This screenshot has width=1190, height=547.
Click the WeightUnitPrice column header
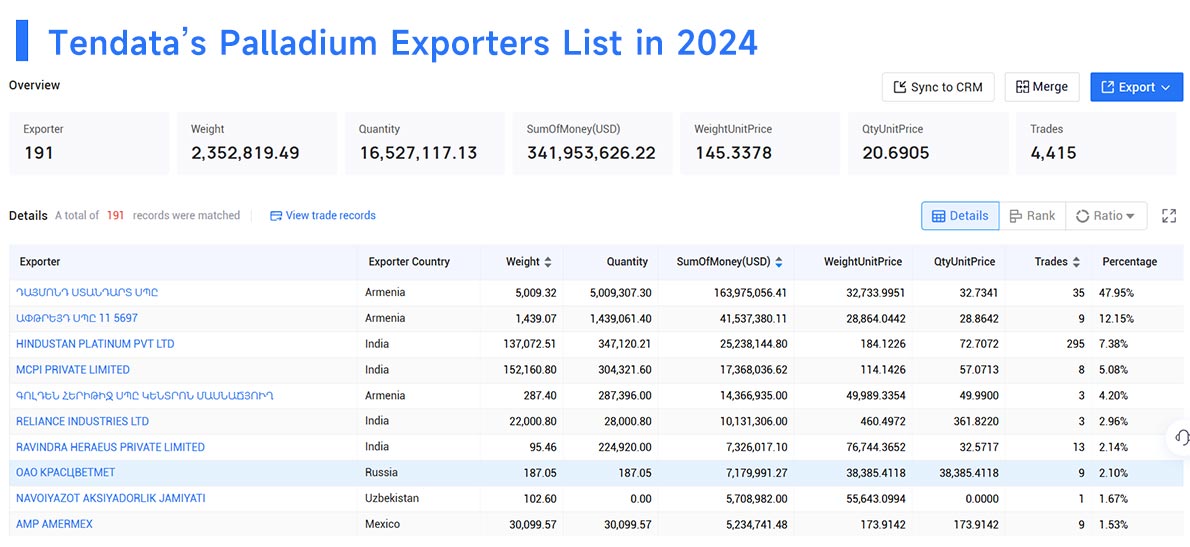pos(863,262)
